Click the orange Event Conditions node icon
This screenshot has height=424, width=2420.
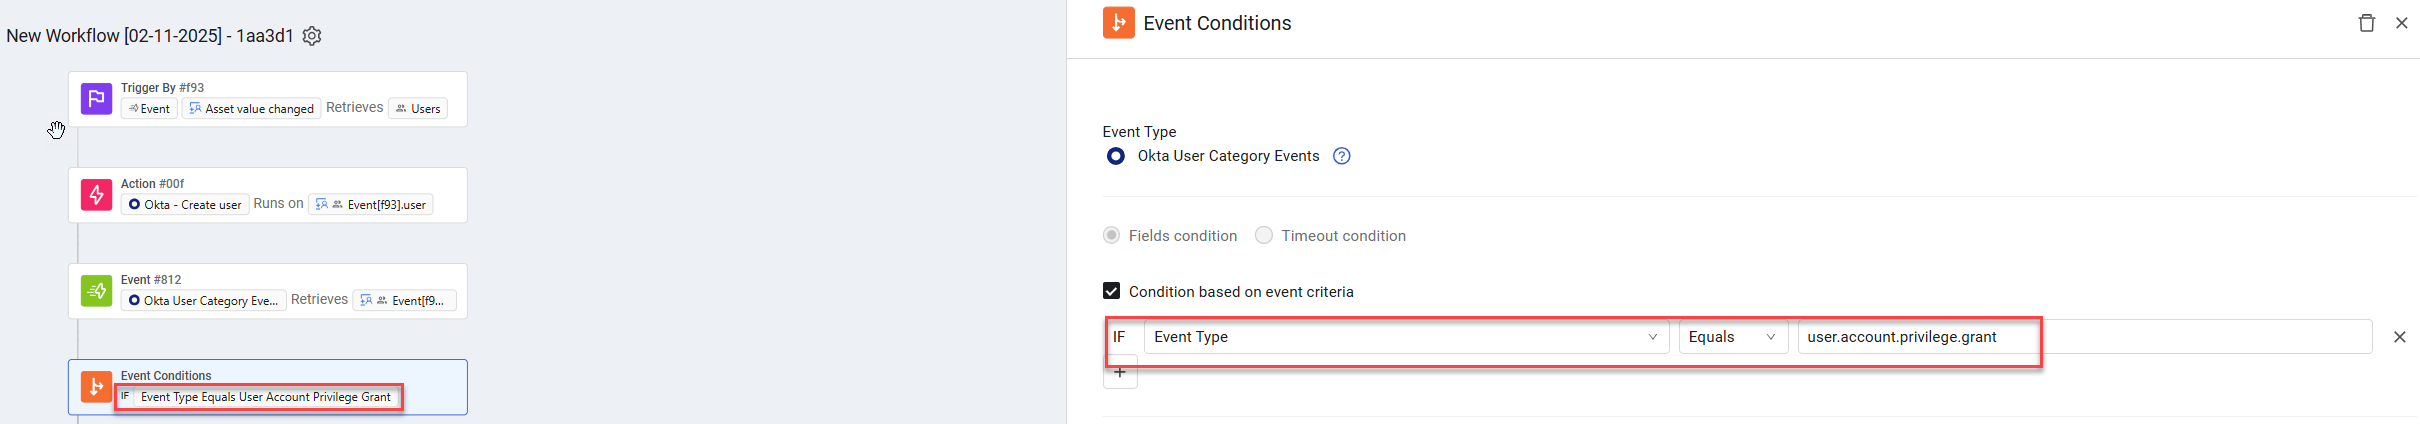(x=96, y=387)
